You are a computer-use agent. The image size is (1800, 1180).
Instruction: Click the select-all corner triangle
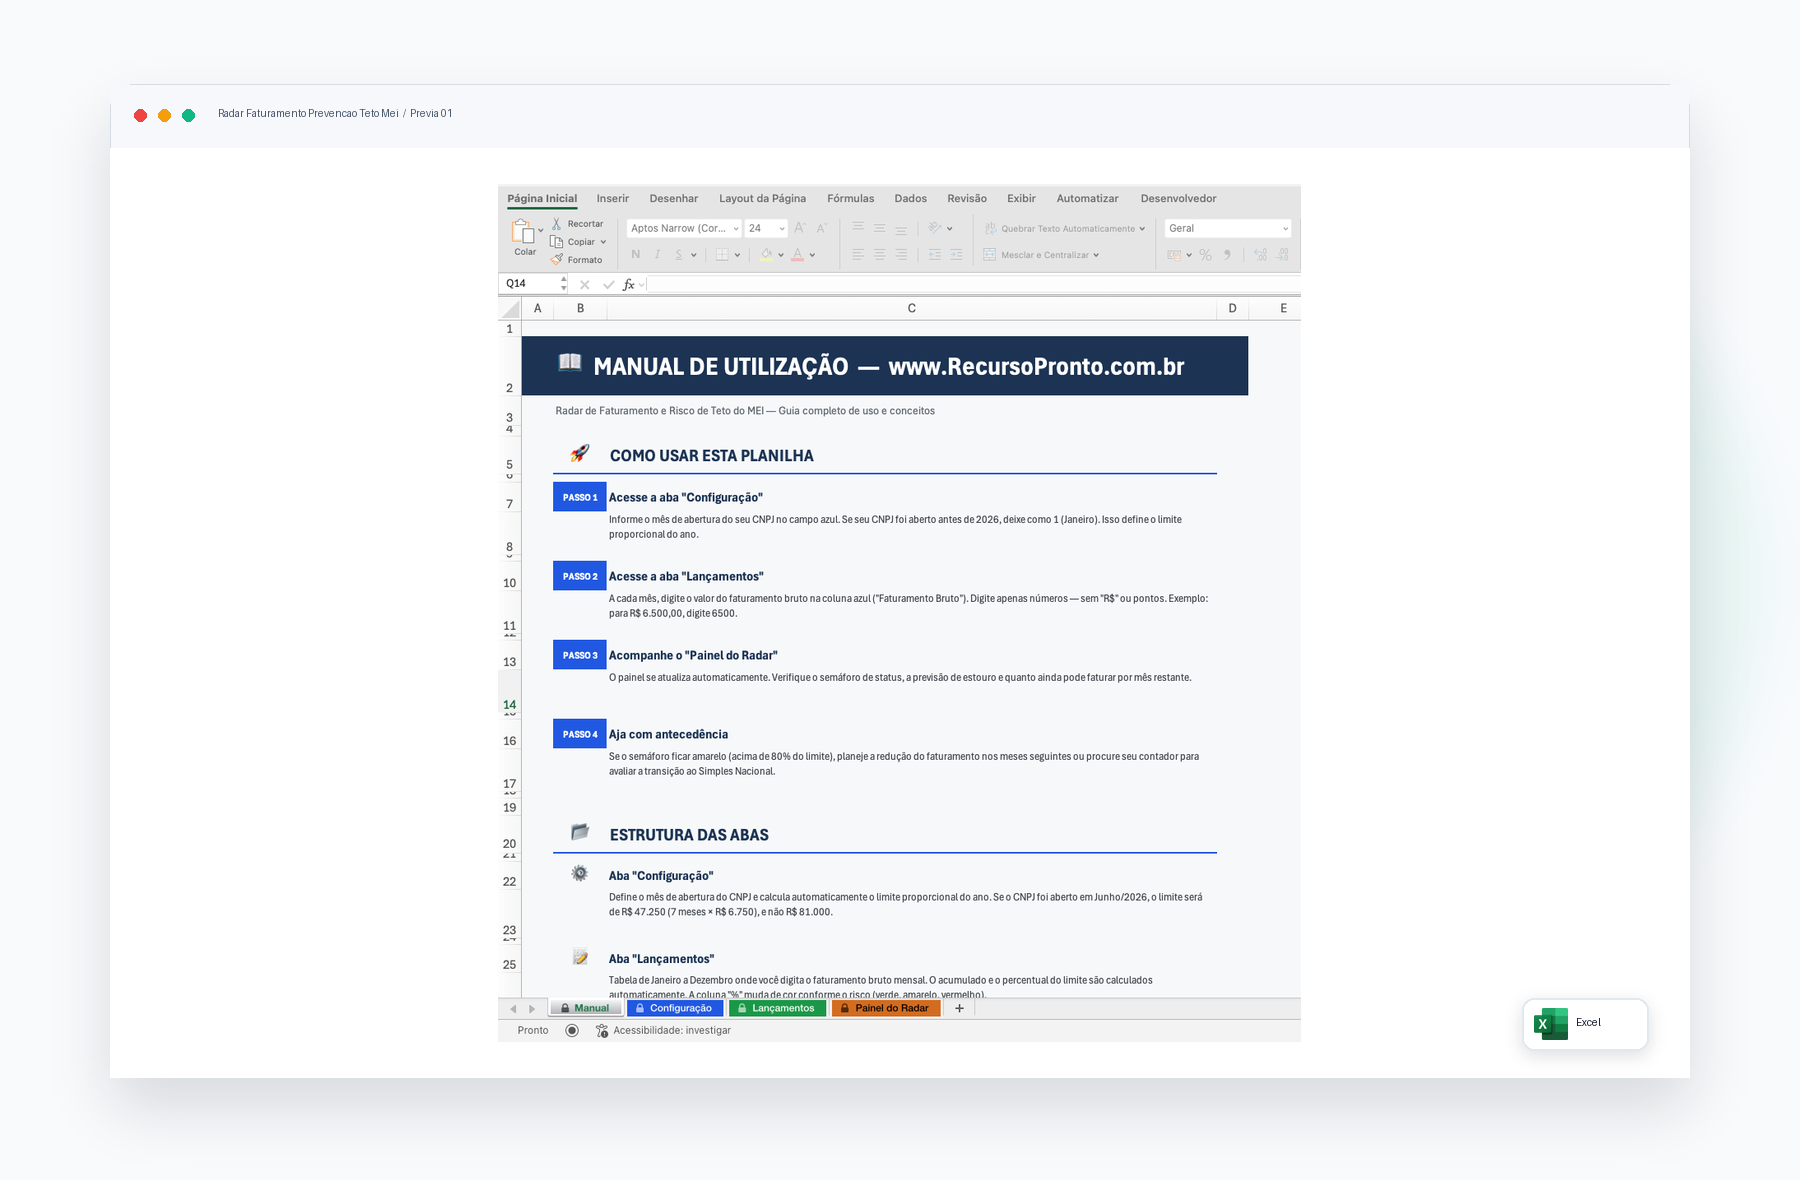511,309
